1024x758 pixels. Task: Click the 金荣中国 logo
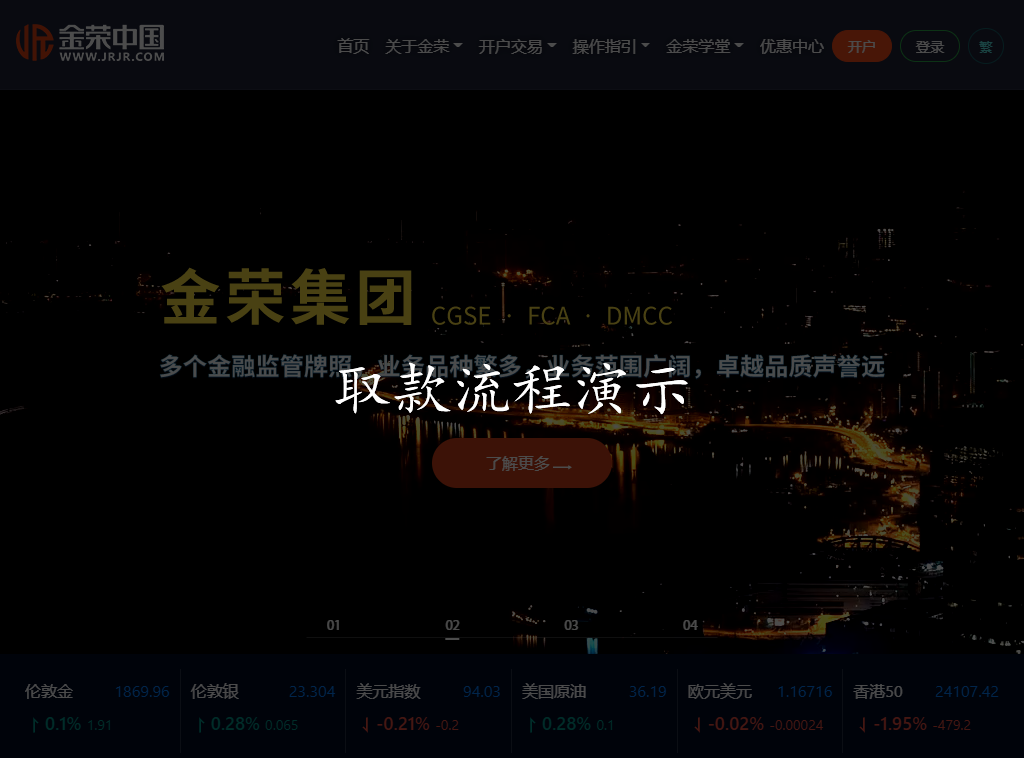click(90, 43)
